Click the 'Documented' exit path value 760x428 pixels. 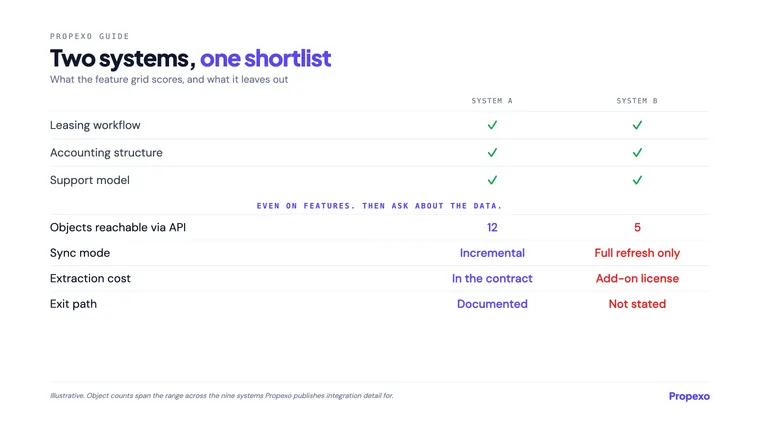pos(492,304)
